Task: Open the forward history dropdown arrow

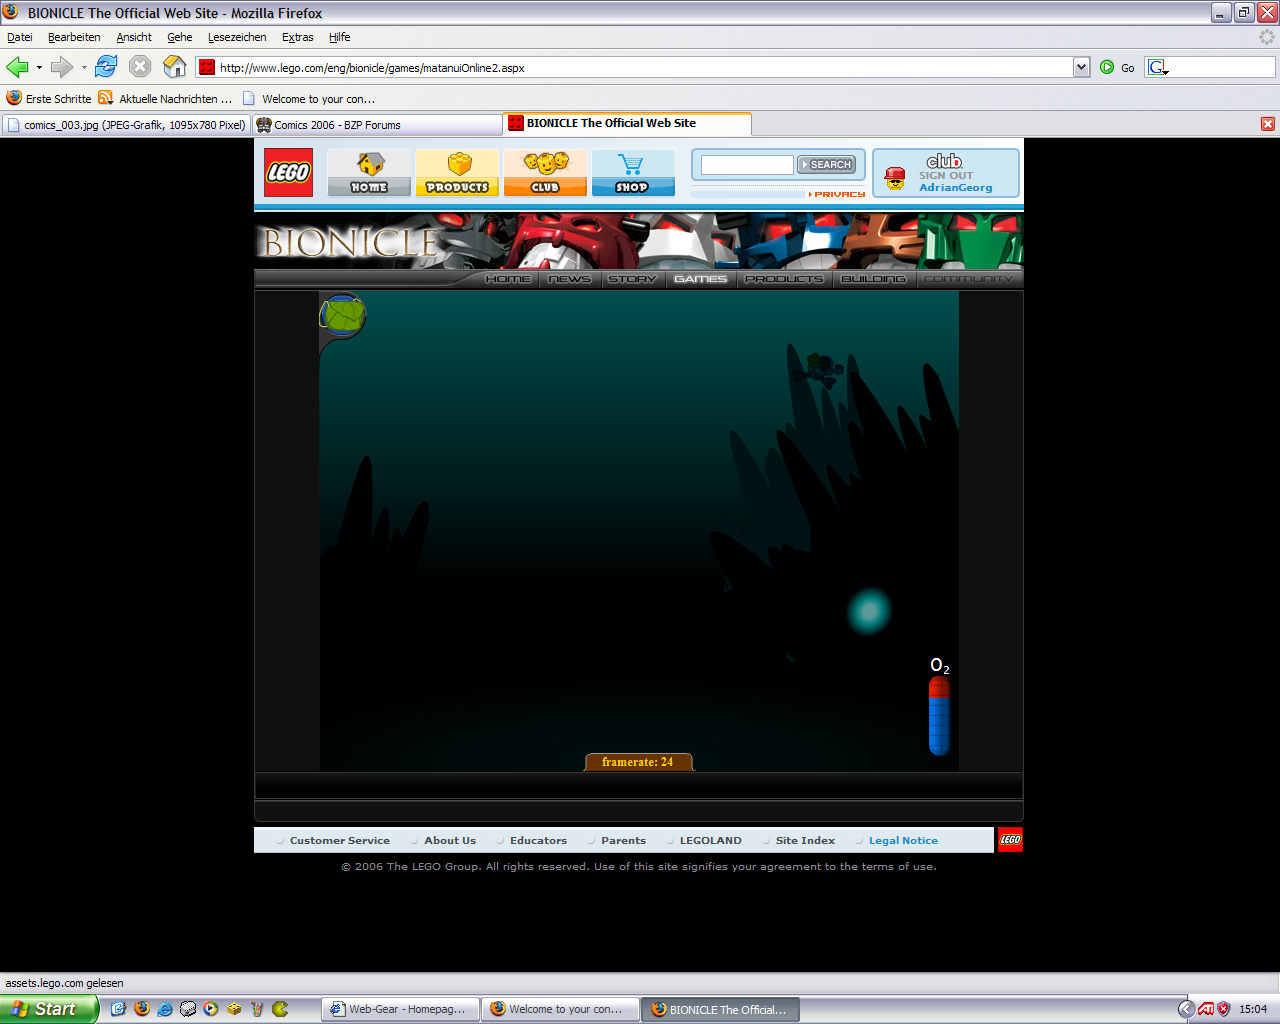Action: 84,68
